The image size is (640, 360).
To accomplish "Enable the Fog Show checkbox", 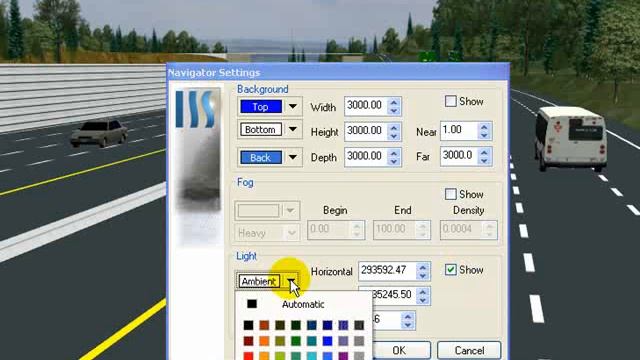I will 451,194.
